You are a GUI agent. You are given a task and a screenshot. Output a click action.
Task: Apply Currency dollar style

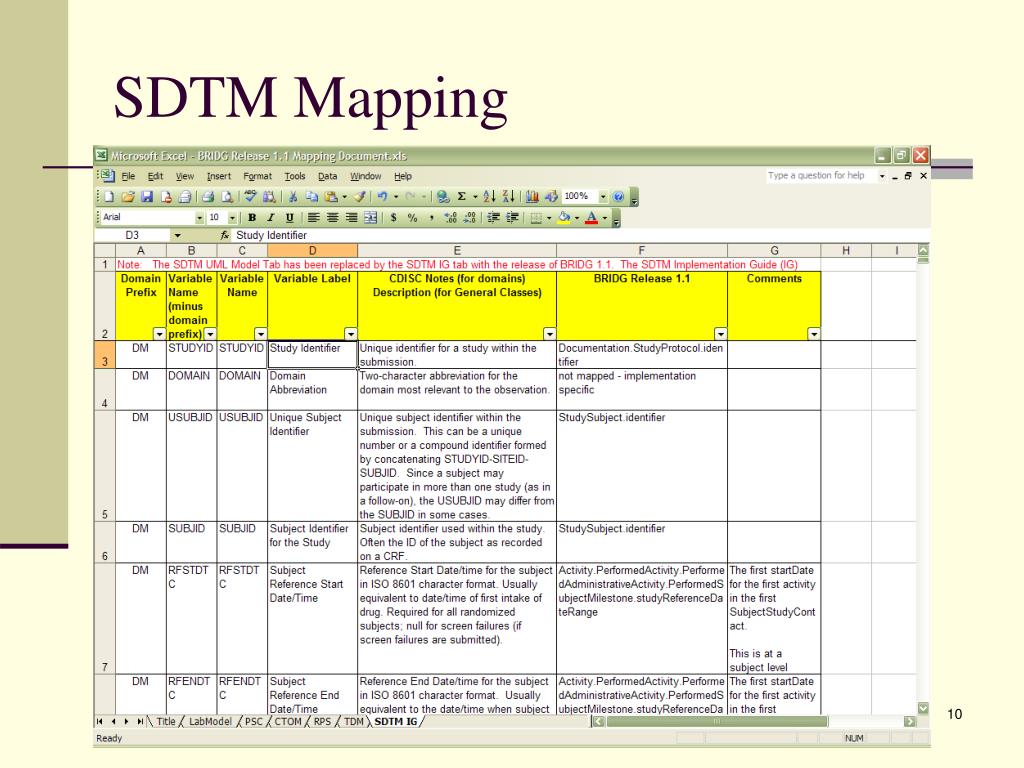click(393, 217)
